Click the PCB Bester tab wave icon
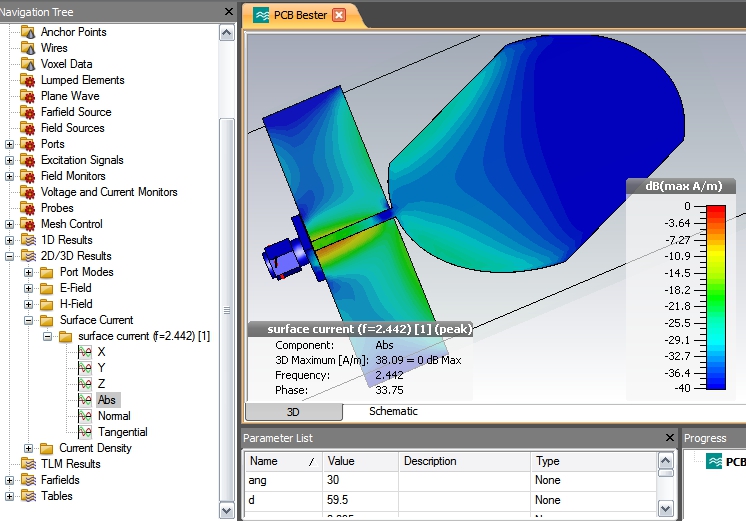The height and width of the screenshot is (521, 746). pyautogui.click(x=261, y=15)
